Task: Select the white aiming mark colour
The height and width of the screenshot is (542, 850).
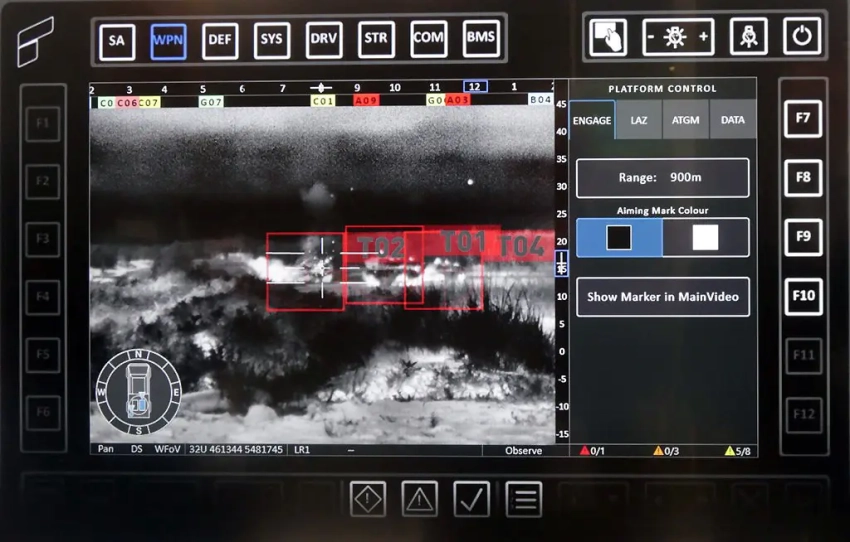Action: [x=705, y=237]
